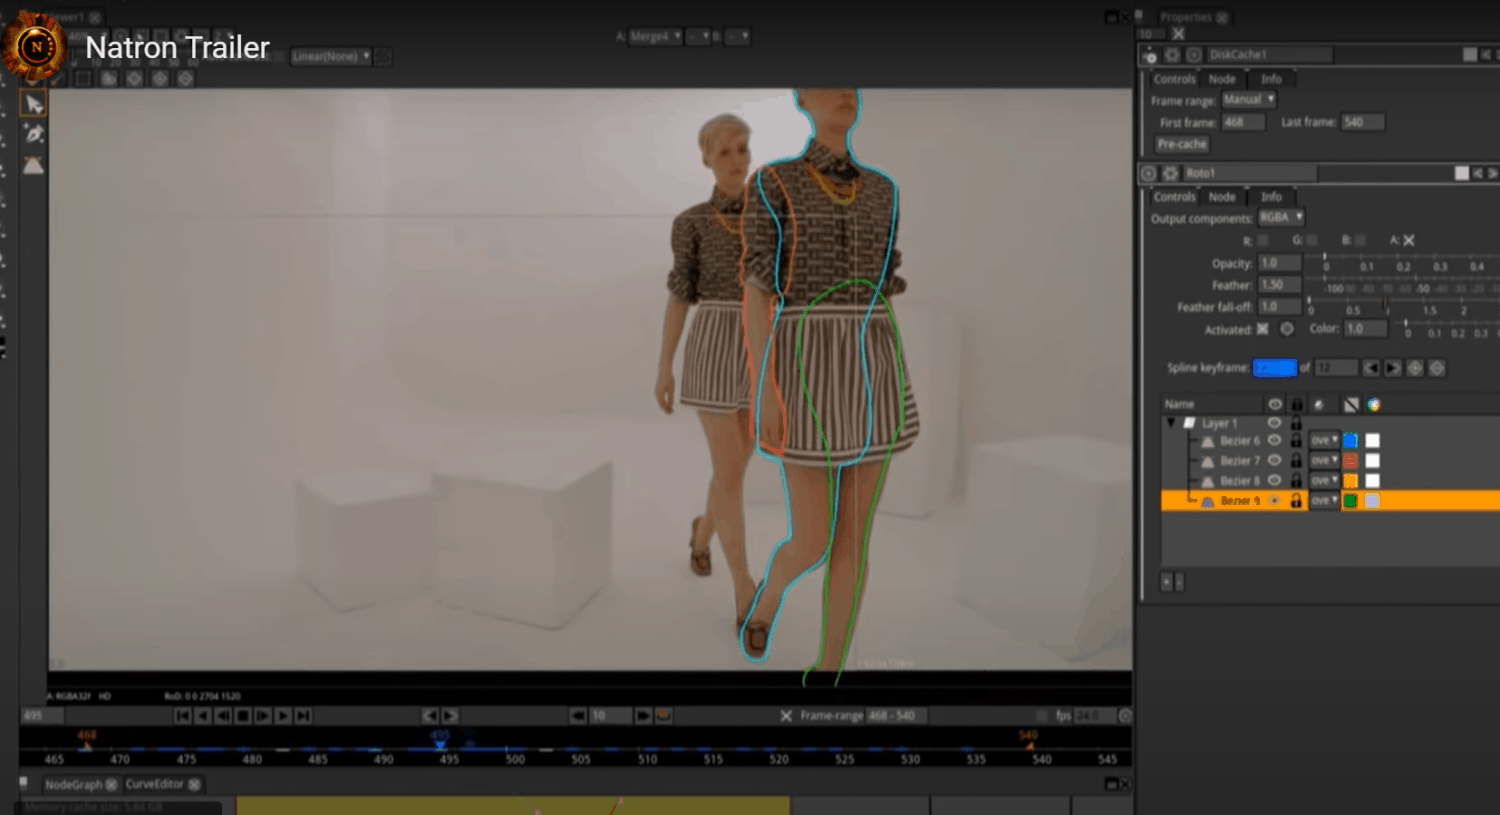Click the color wheel header icon

[1374, 405]
